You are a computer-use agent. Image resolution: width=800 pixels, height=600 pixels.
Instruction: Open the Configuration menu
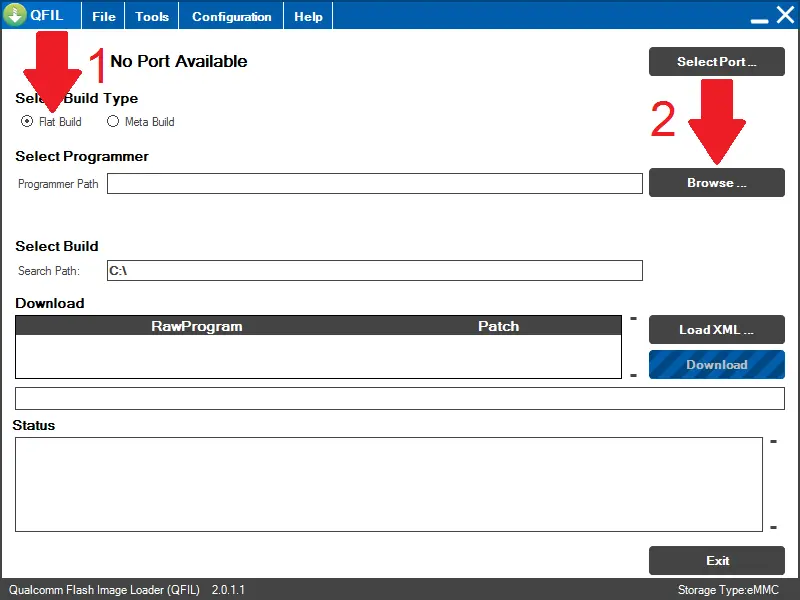231,16
